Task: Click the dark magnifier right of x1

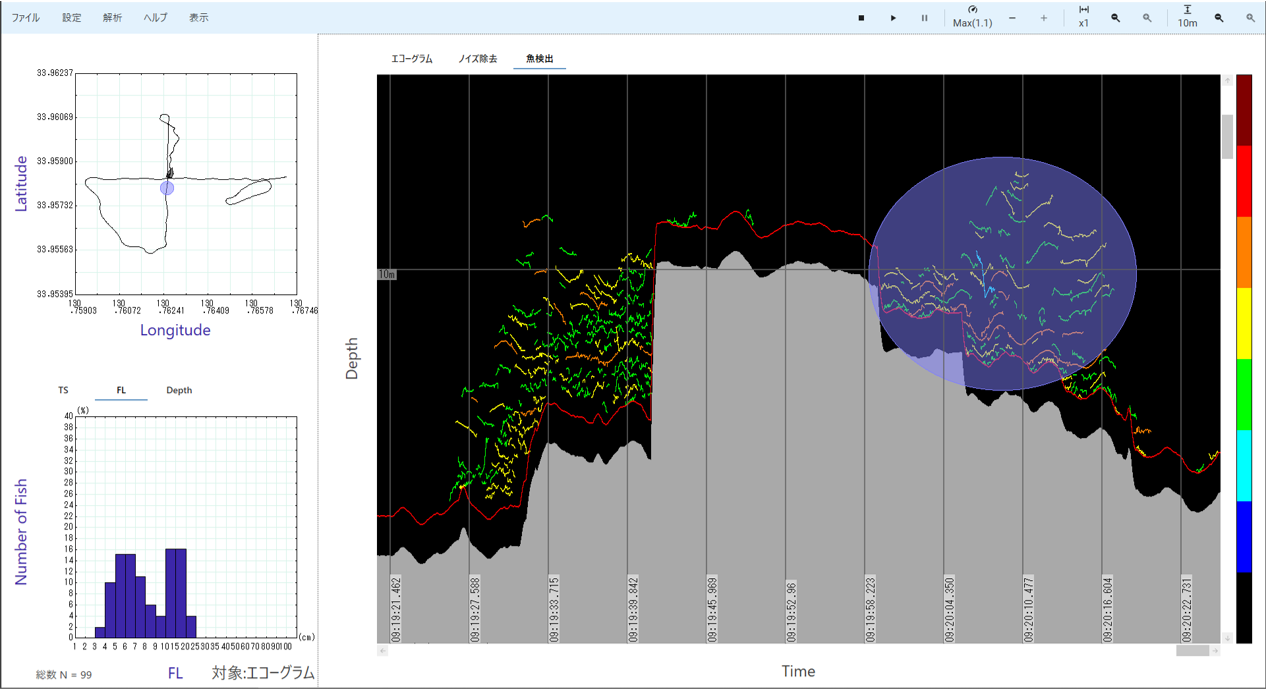Action: click(x=1115, y=18)
